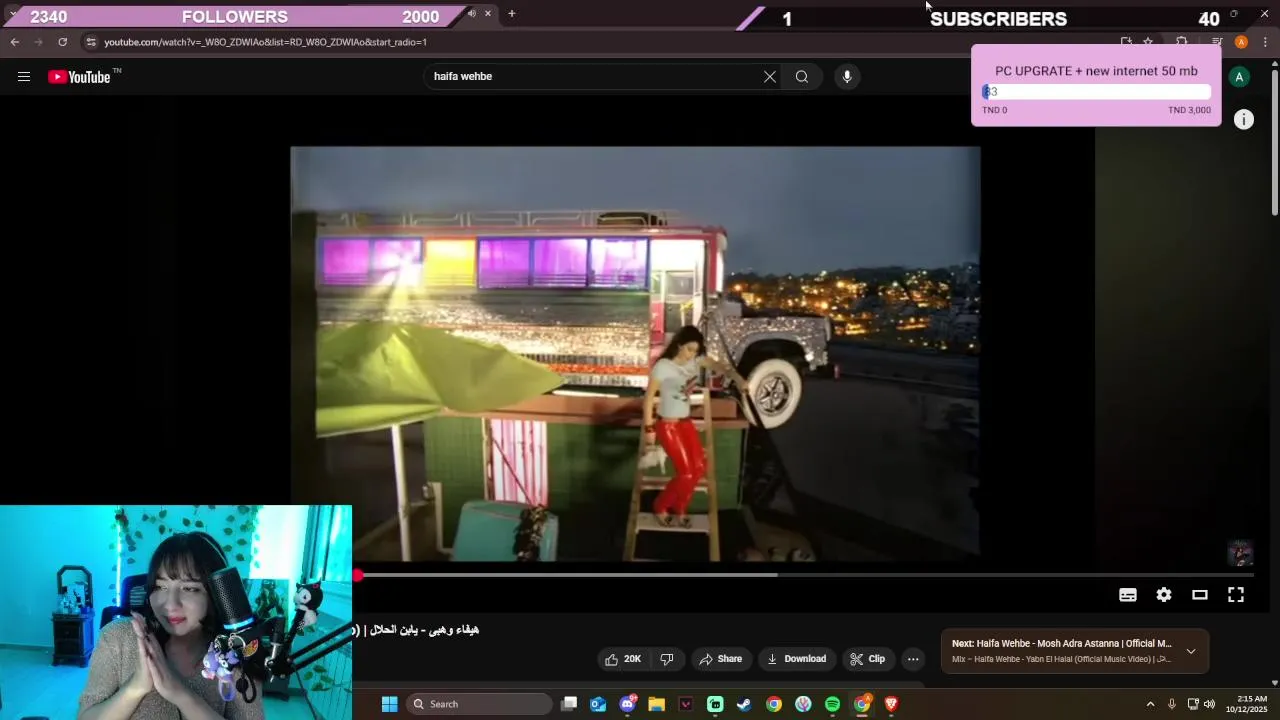Click the magnifier search button
Screen dimensions: 1280x720
tap(802, 76)
